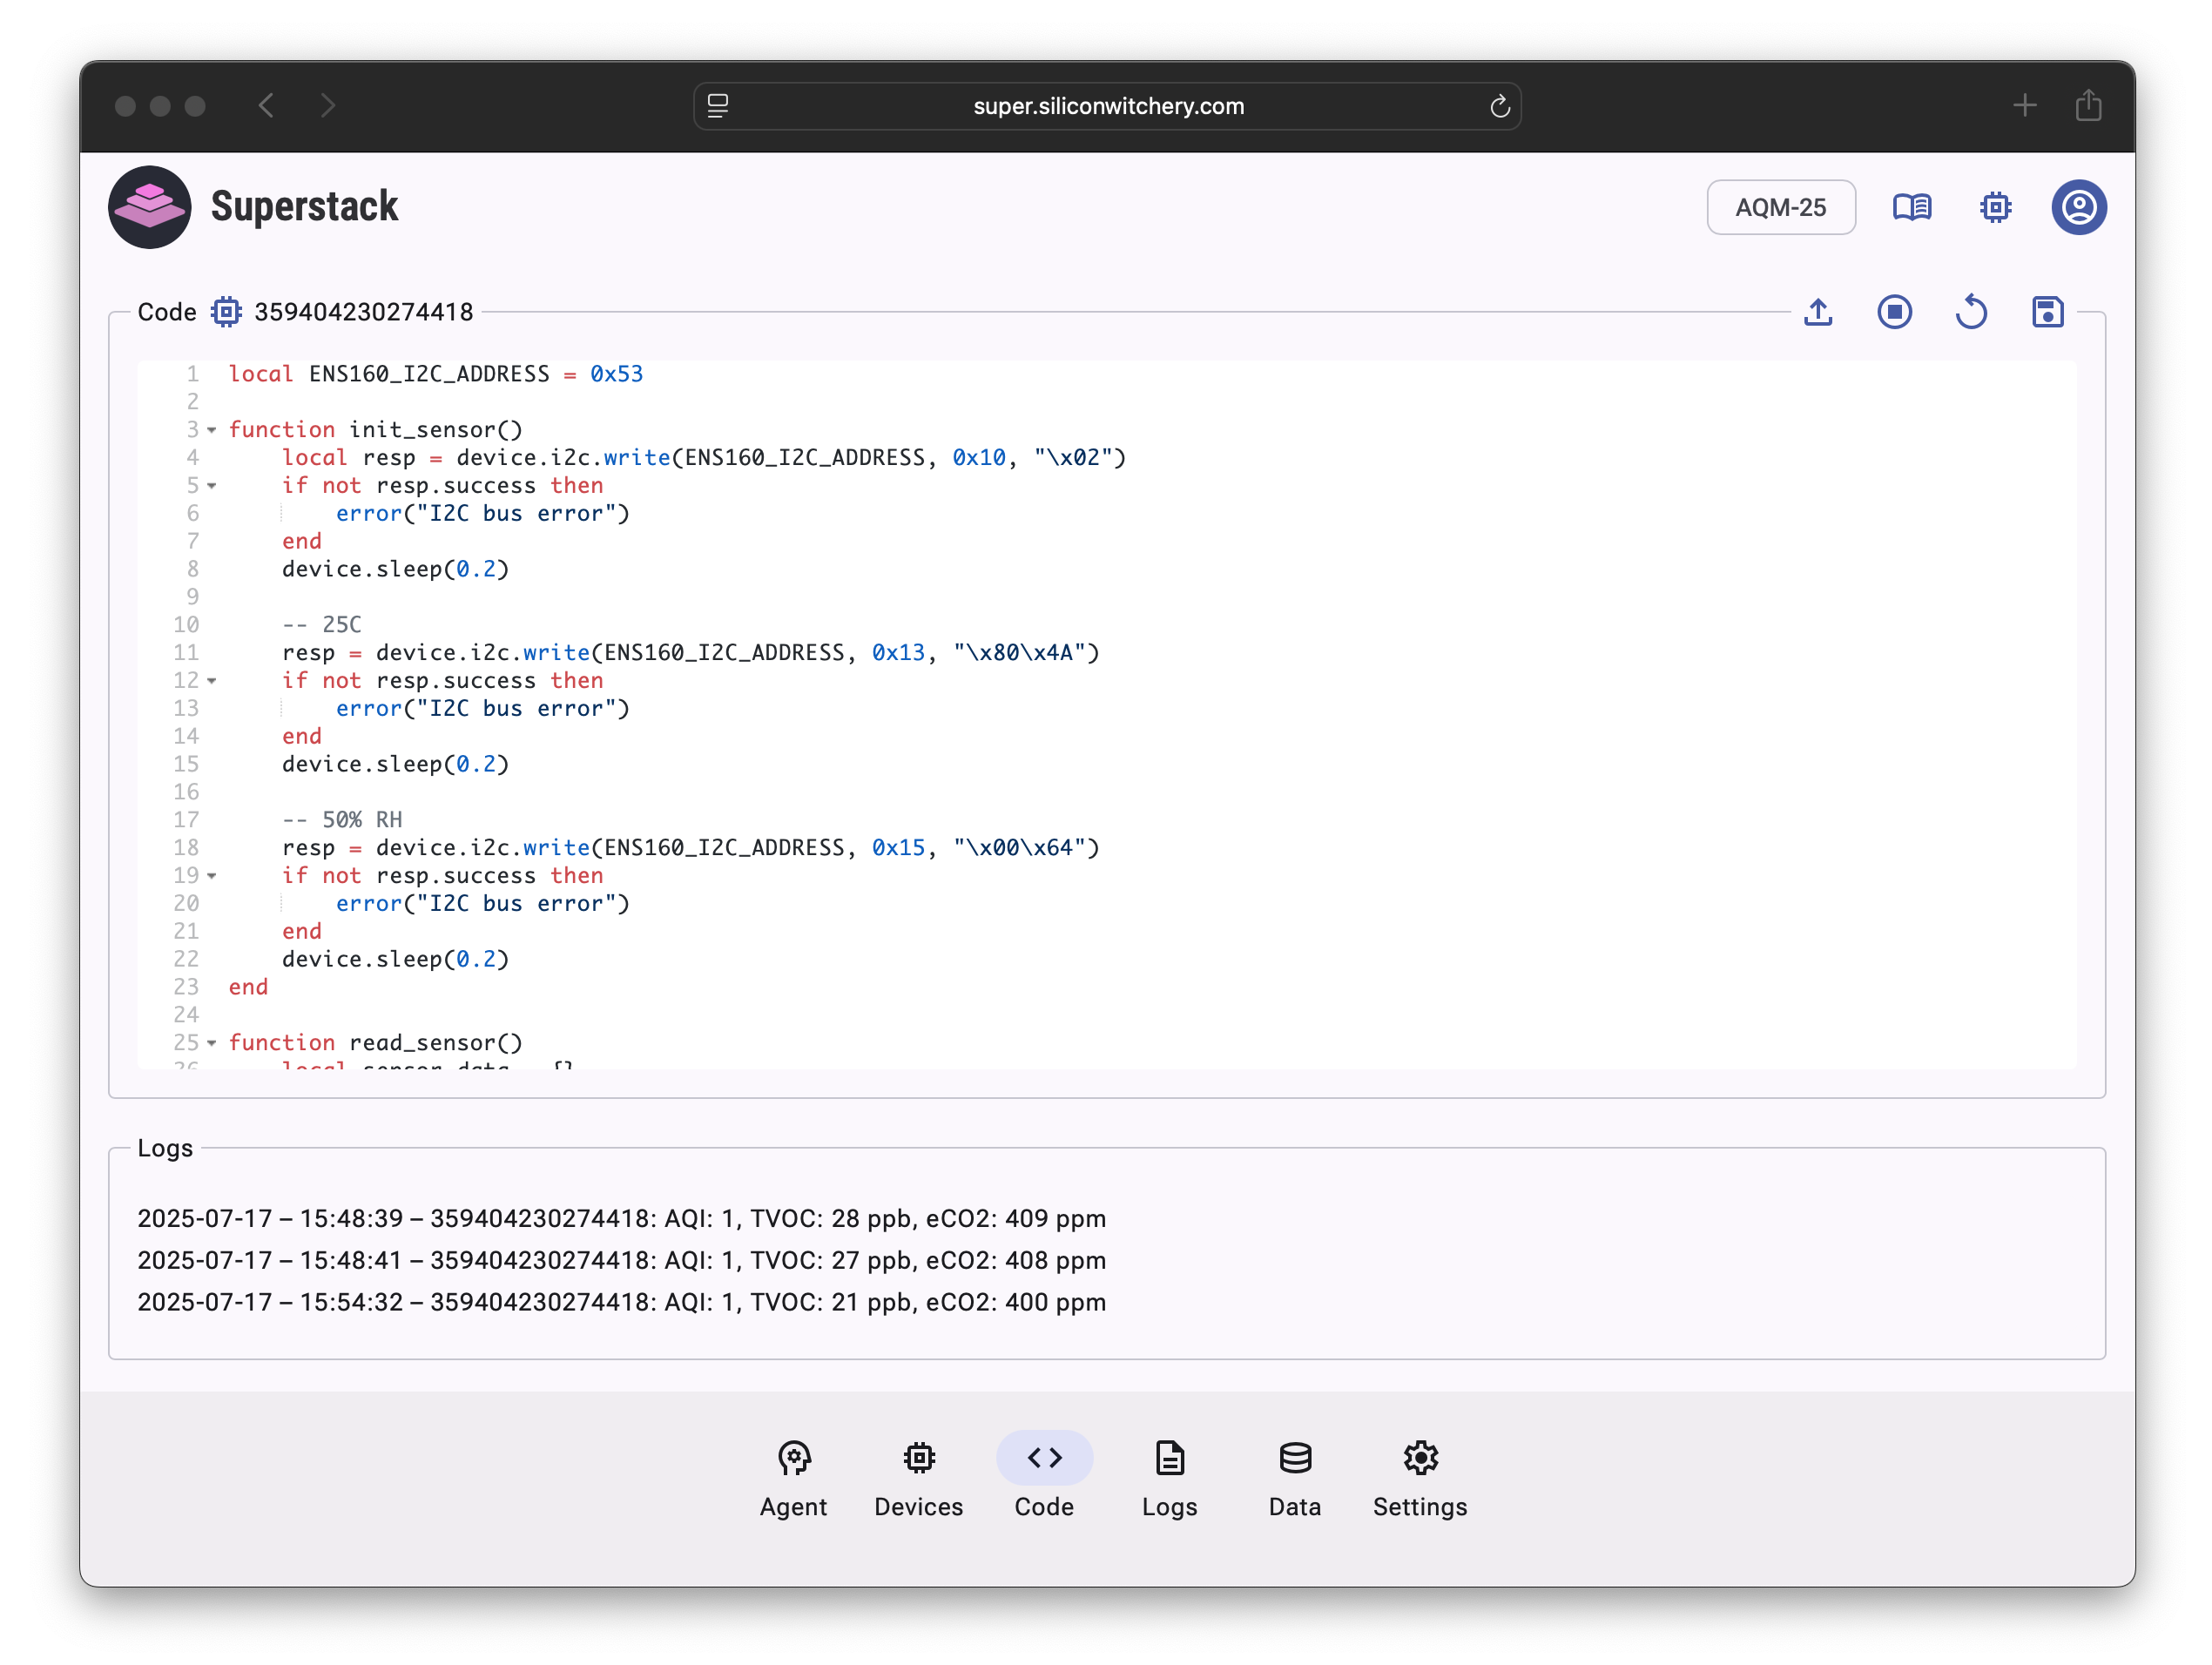Click the '-- 25C' comment on line 10

321,625
